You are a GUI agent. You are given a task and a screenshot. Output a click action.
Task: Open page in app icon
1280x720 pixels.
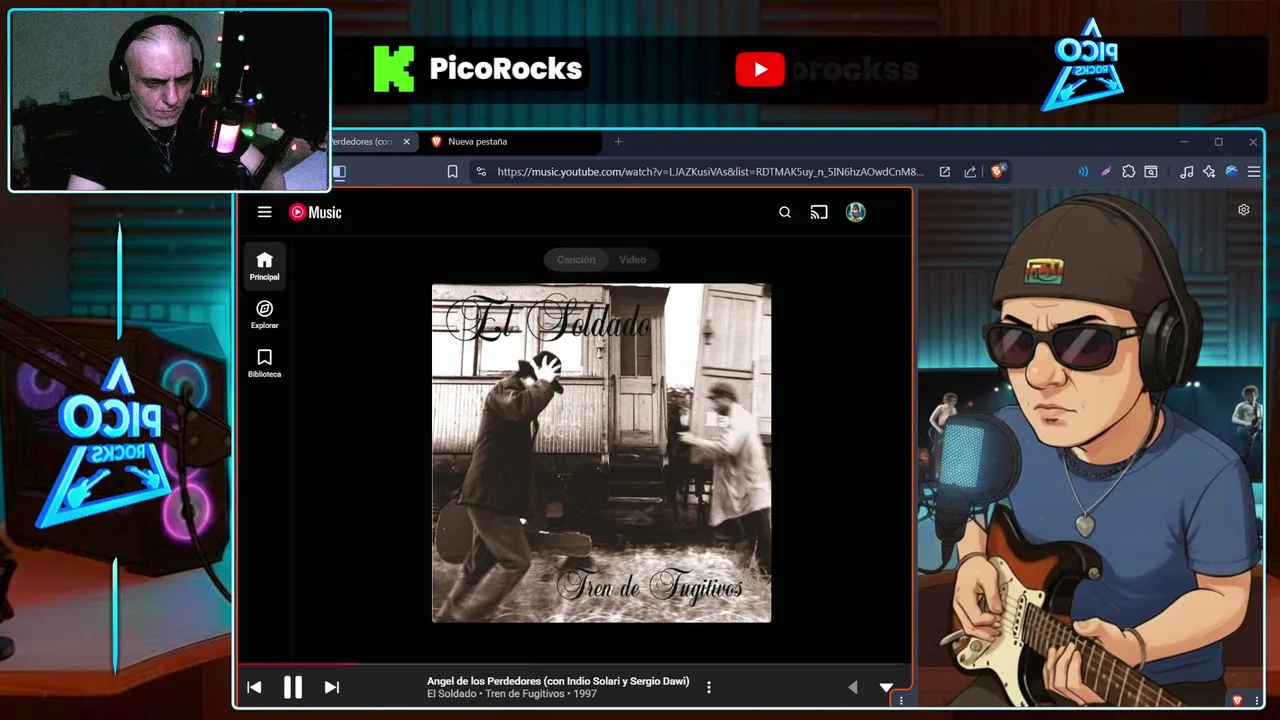tap(944, 172)
